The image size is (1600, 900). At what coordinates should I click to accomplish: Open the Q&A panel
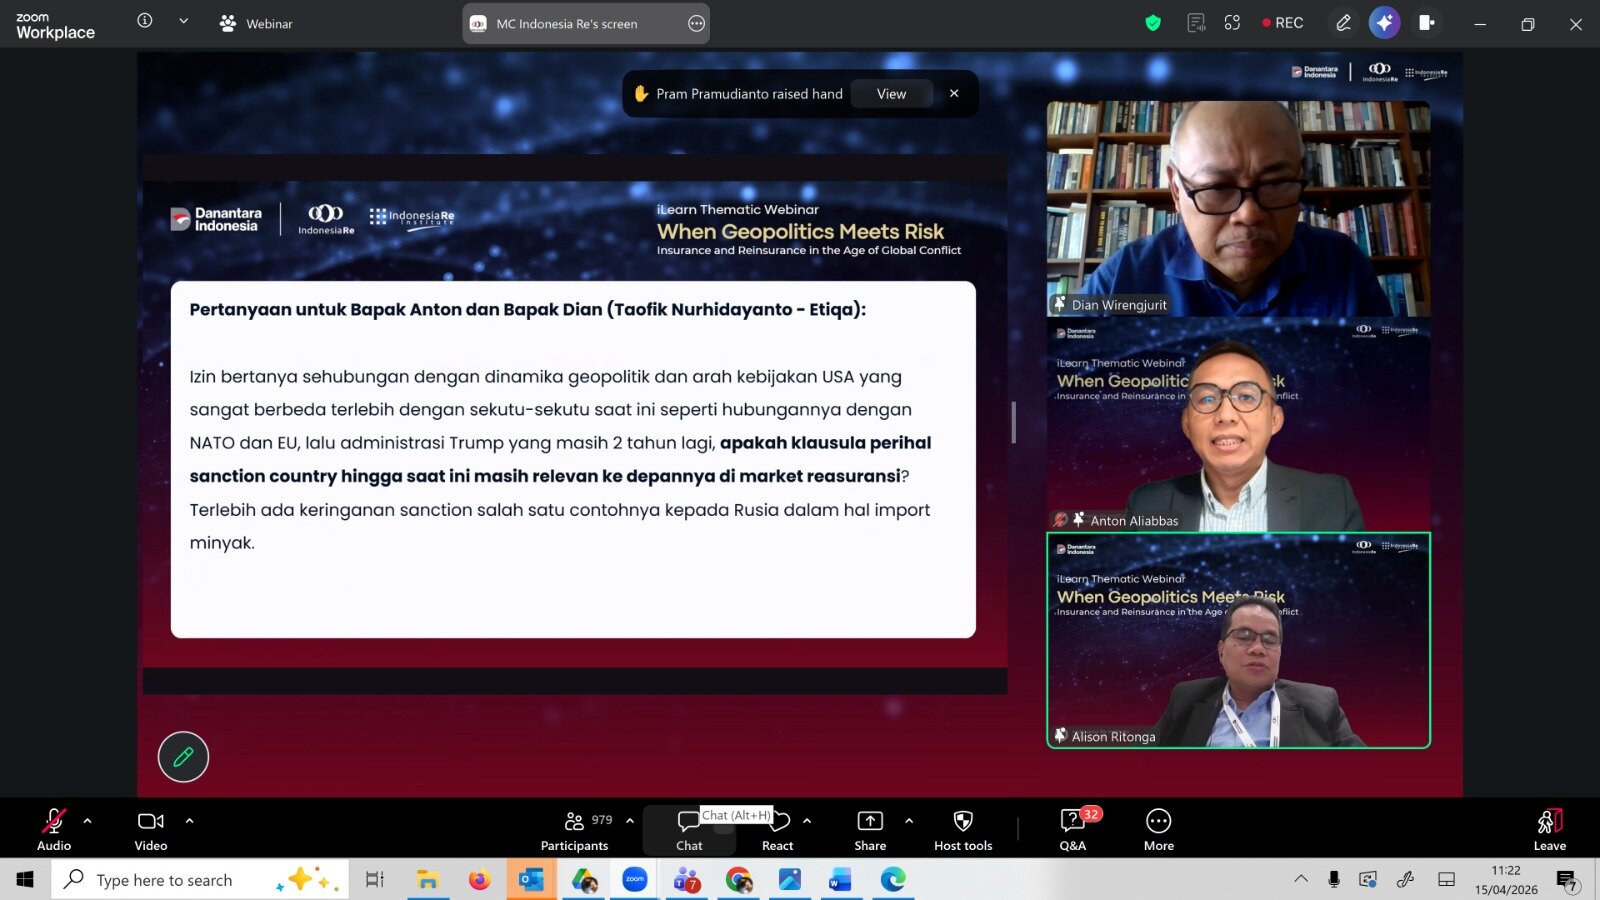pos(1073,829)
